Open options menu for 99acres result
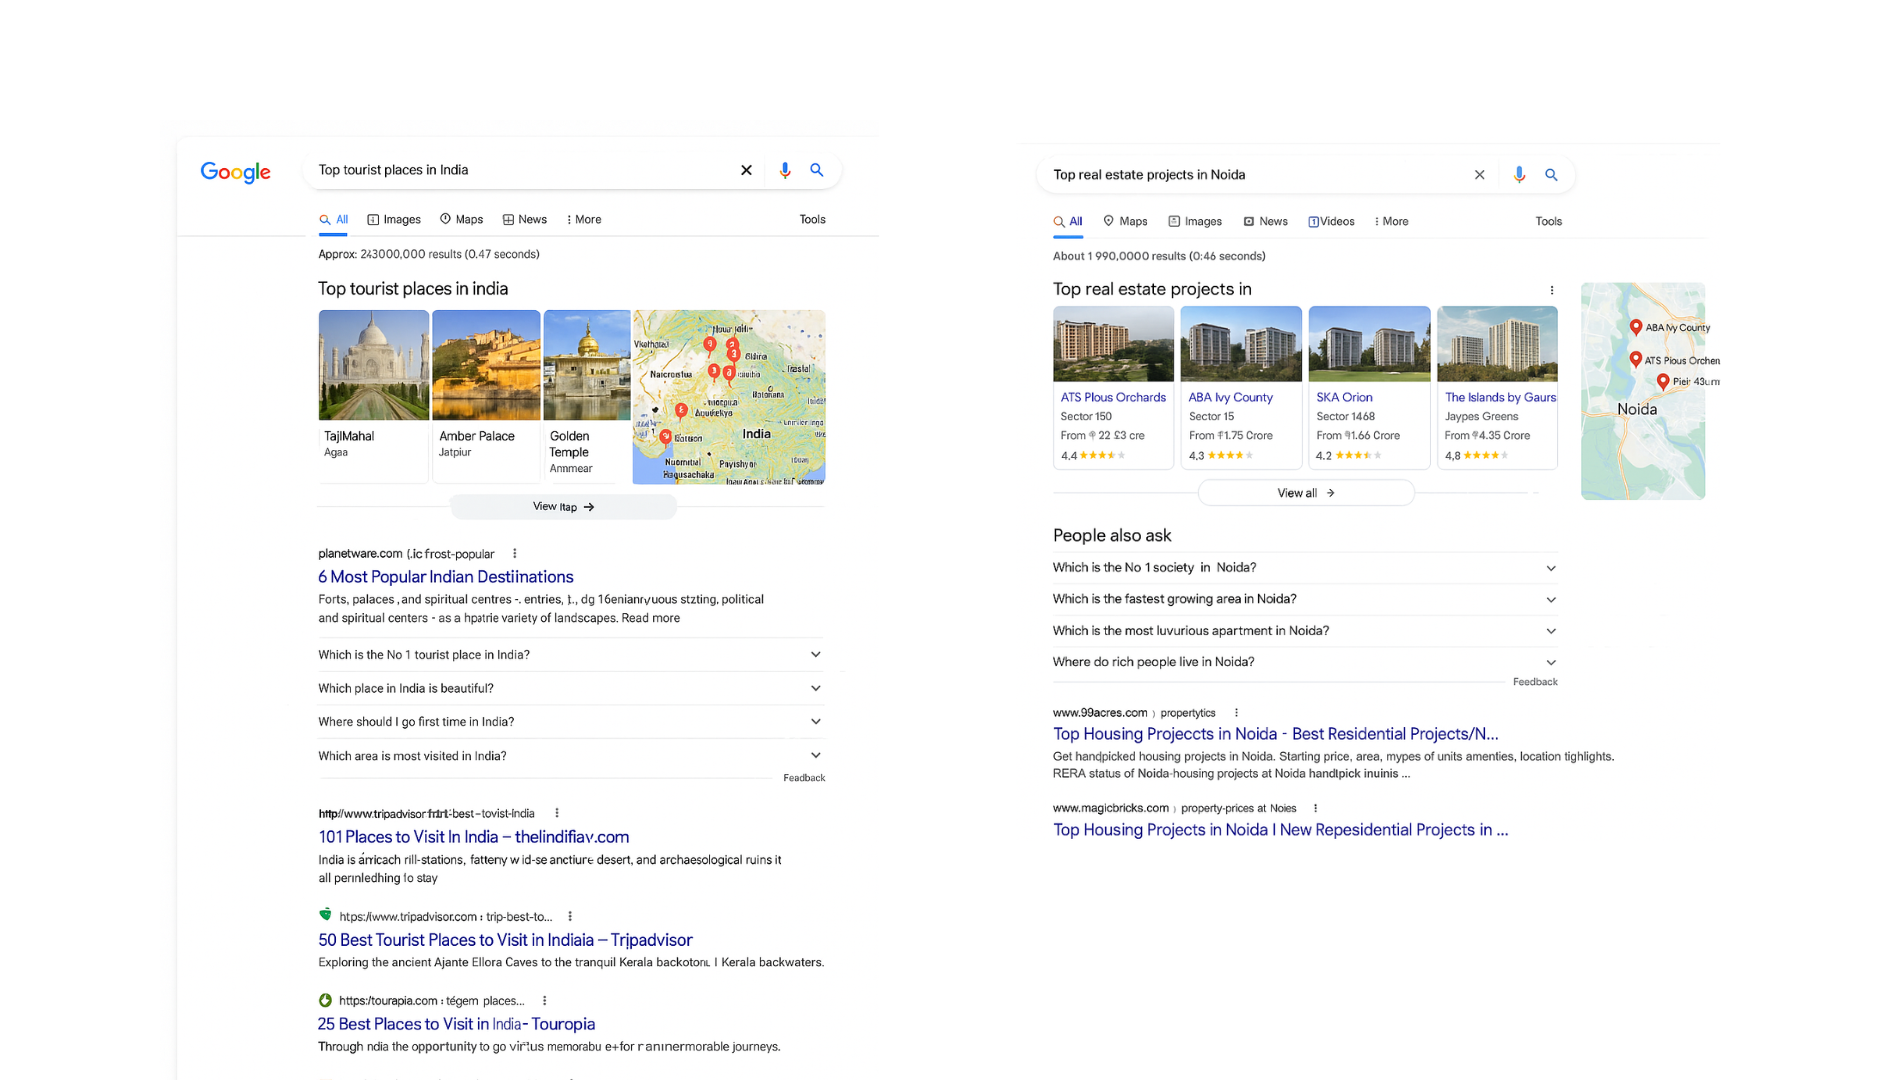Viewport: 1900px width, 1080px height. pyautogui.click(x=1236, y=713)
